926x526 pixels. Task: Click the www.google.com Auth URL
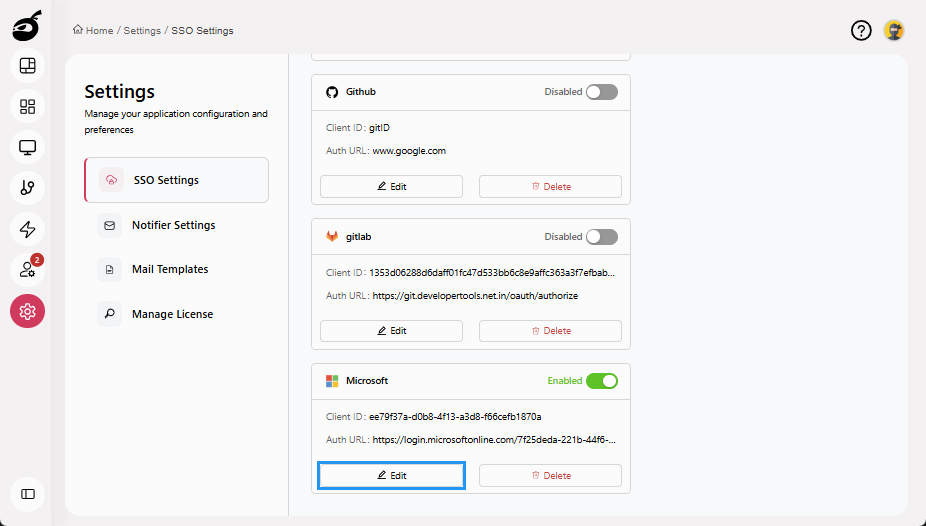coord(409,151)
